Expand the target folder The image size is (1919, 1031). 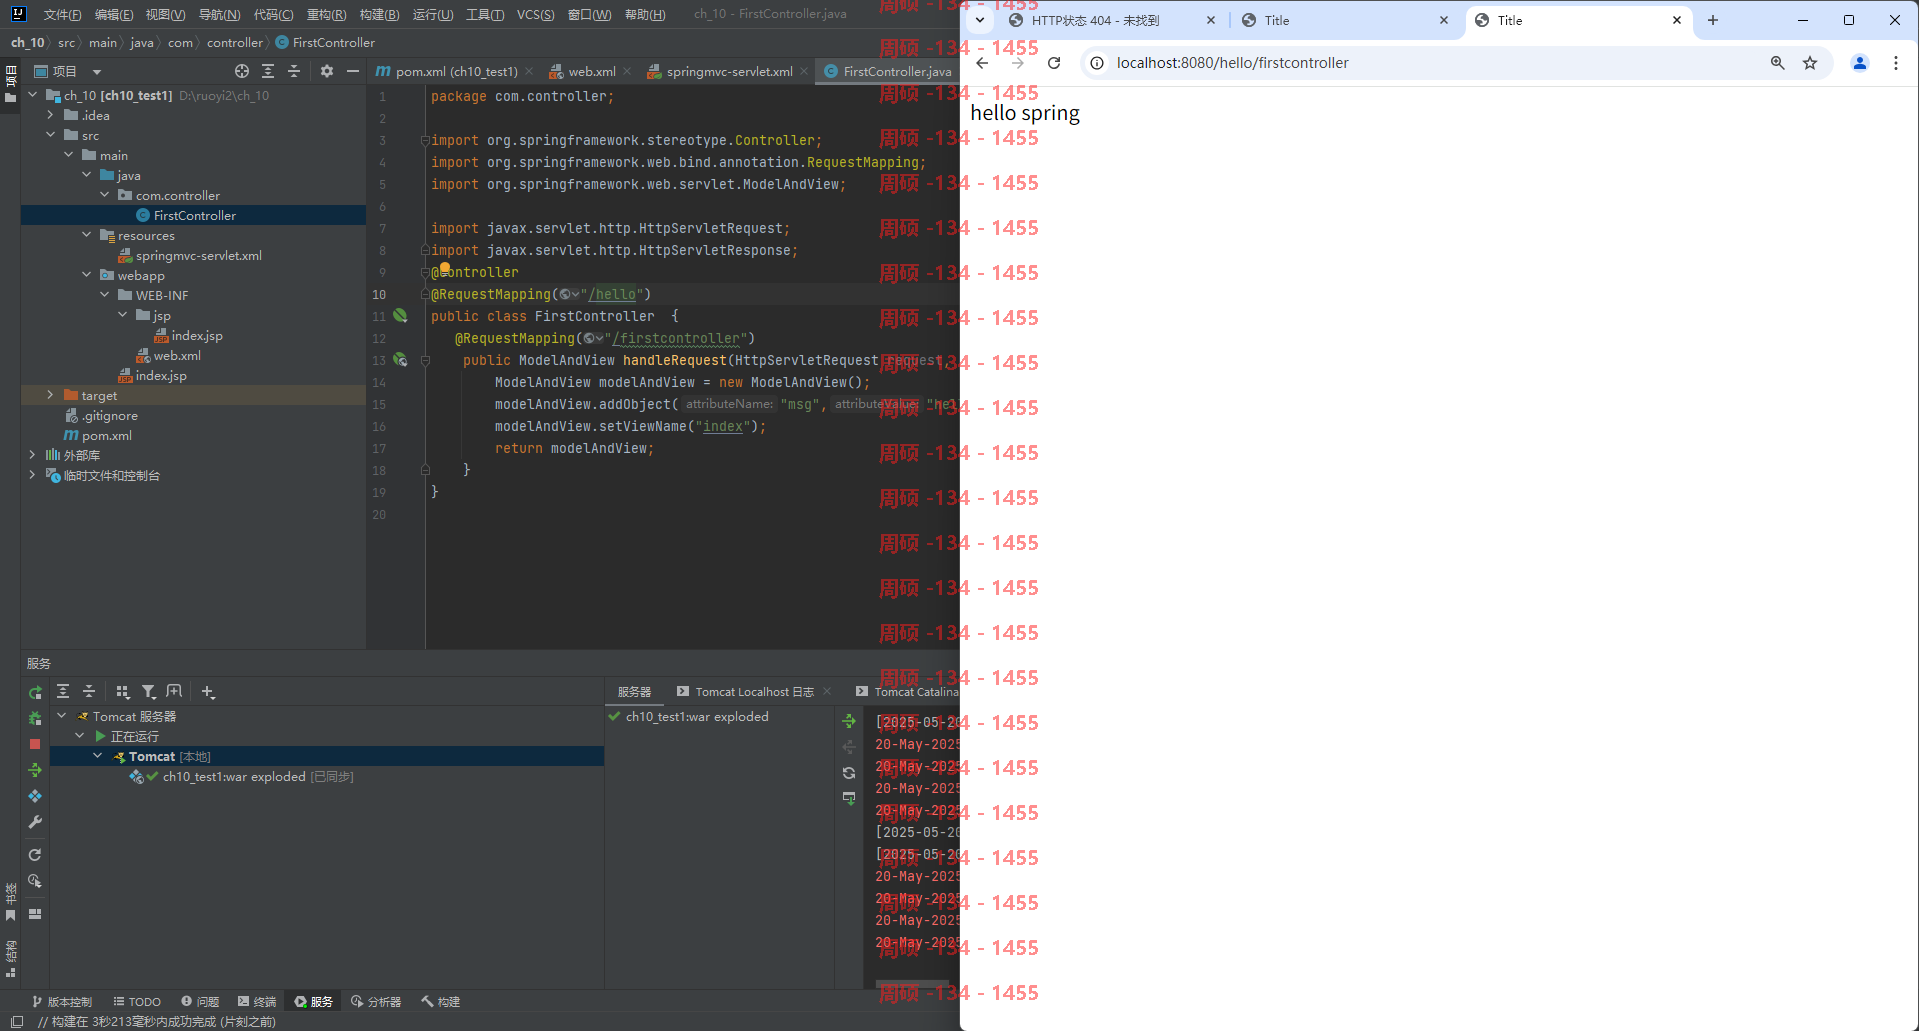(50, 395)
